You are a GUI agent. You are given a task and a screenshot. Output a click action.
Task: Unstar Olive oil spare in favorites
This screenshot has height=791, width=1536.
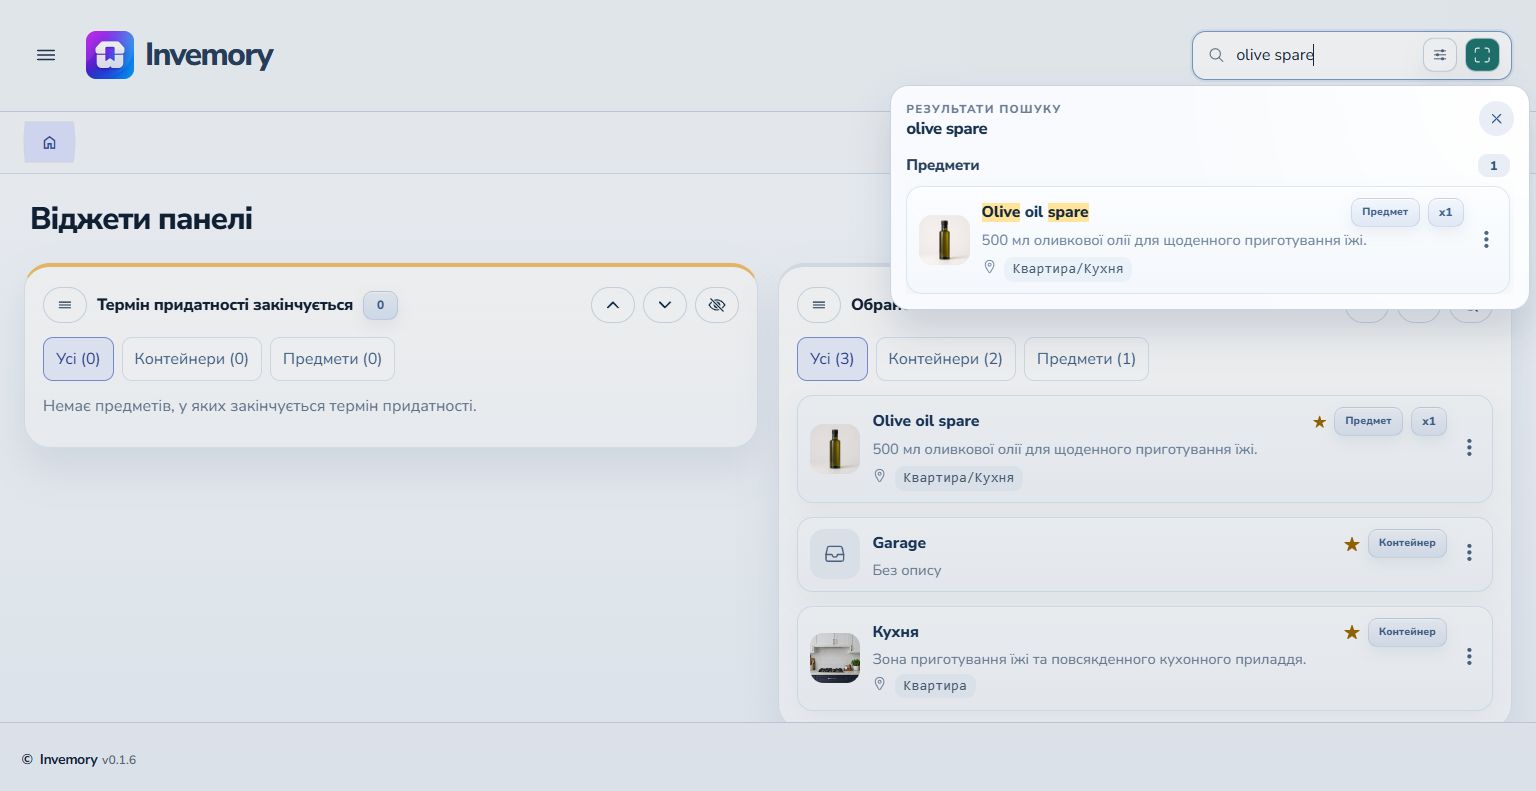(x=1319, y=422)
